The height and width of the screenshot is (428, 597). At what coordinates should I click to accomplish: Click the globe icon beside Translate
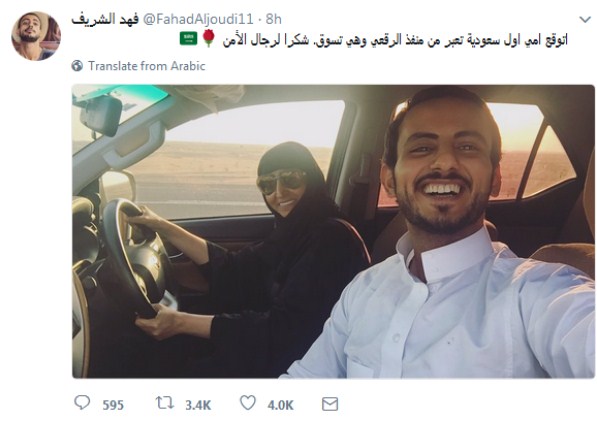pos(77,66)
